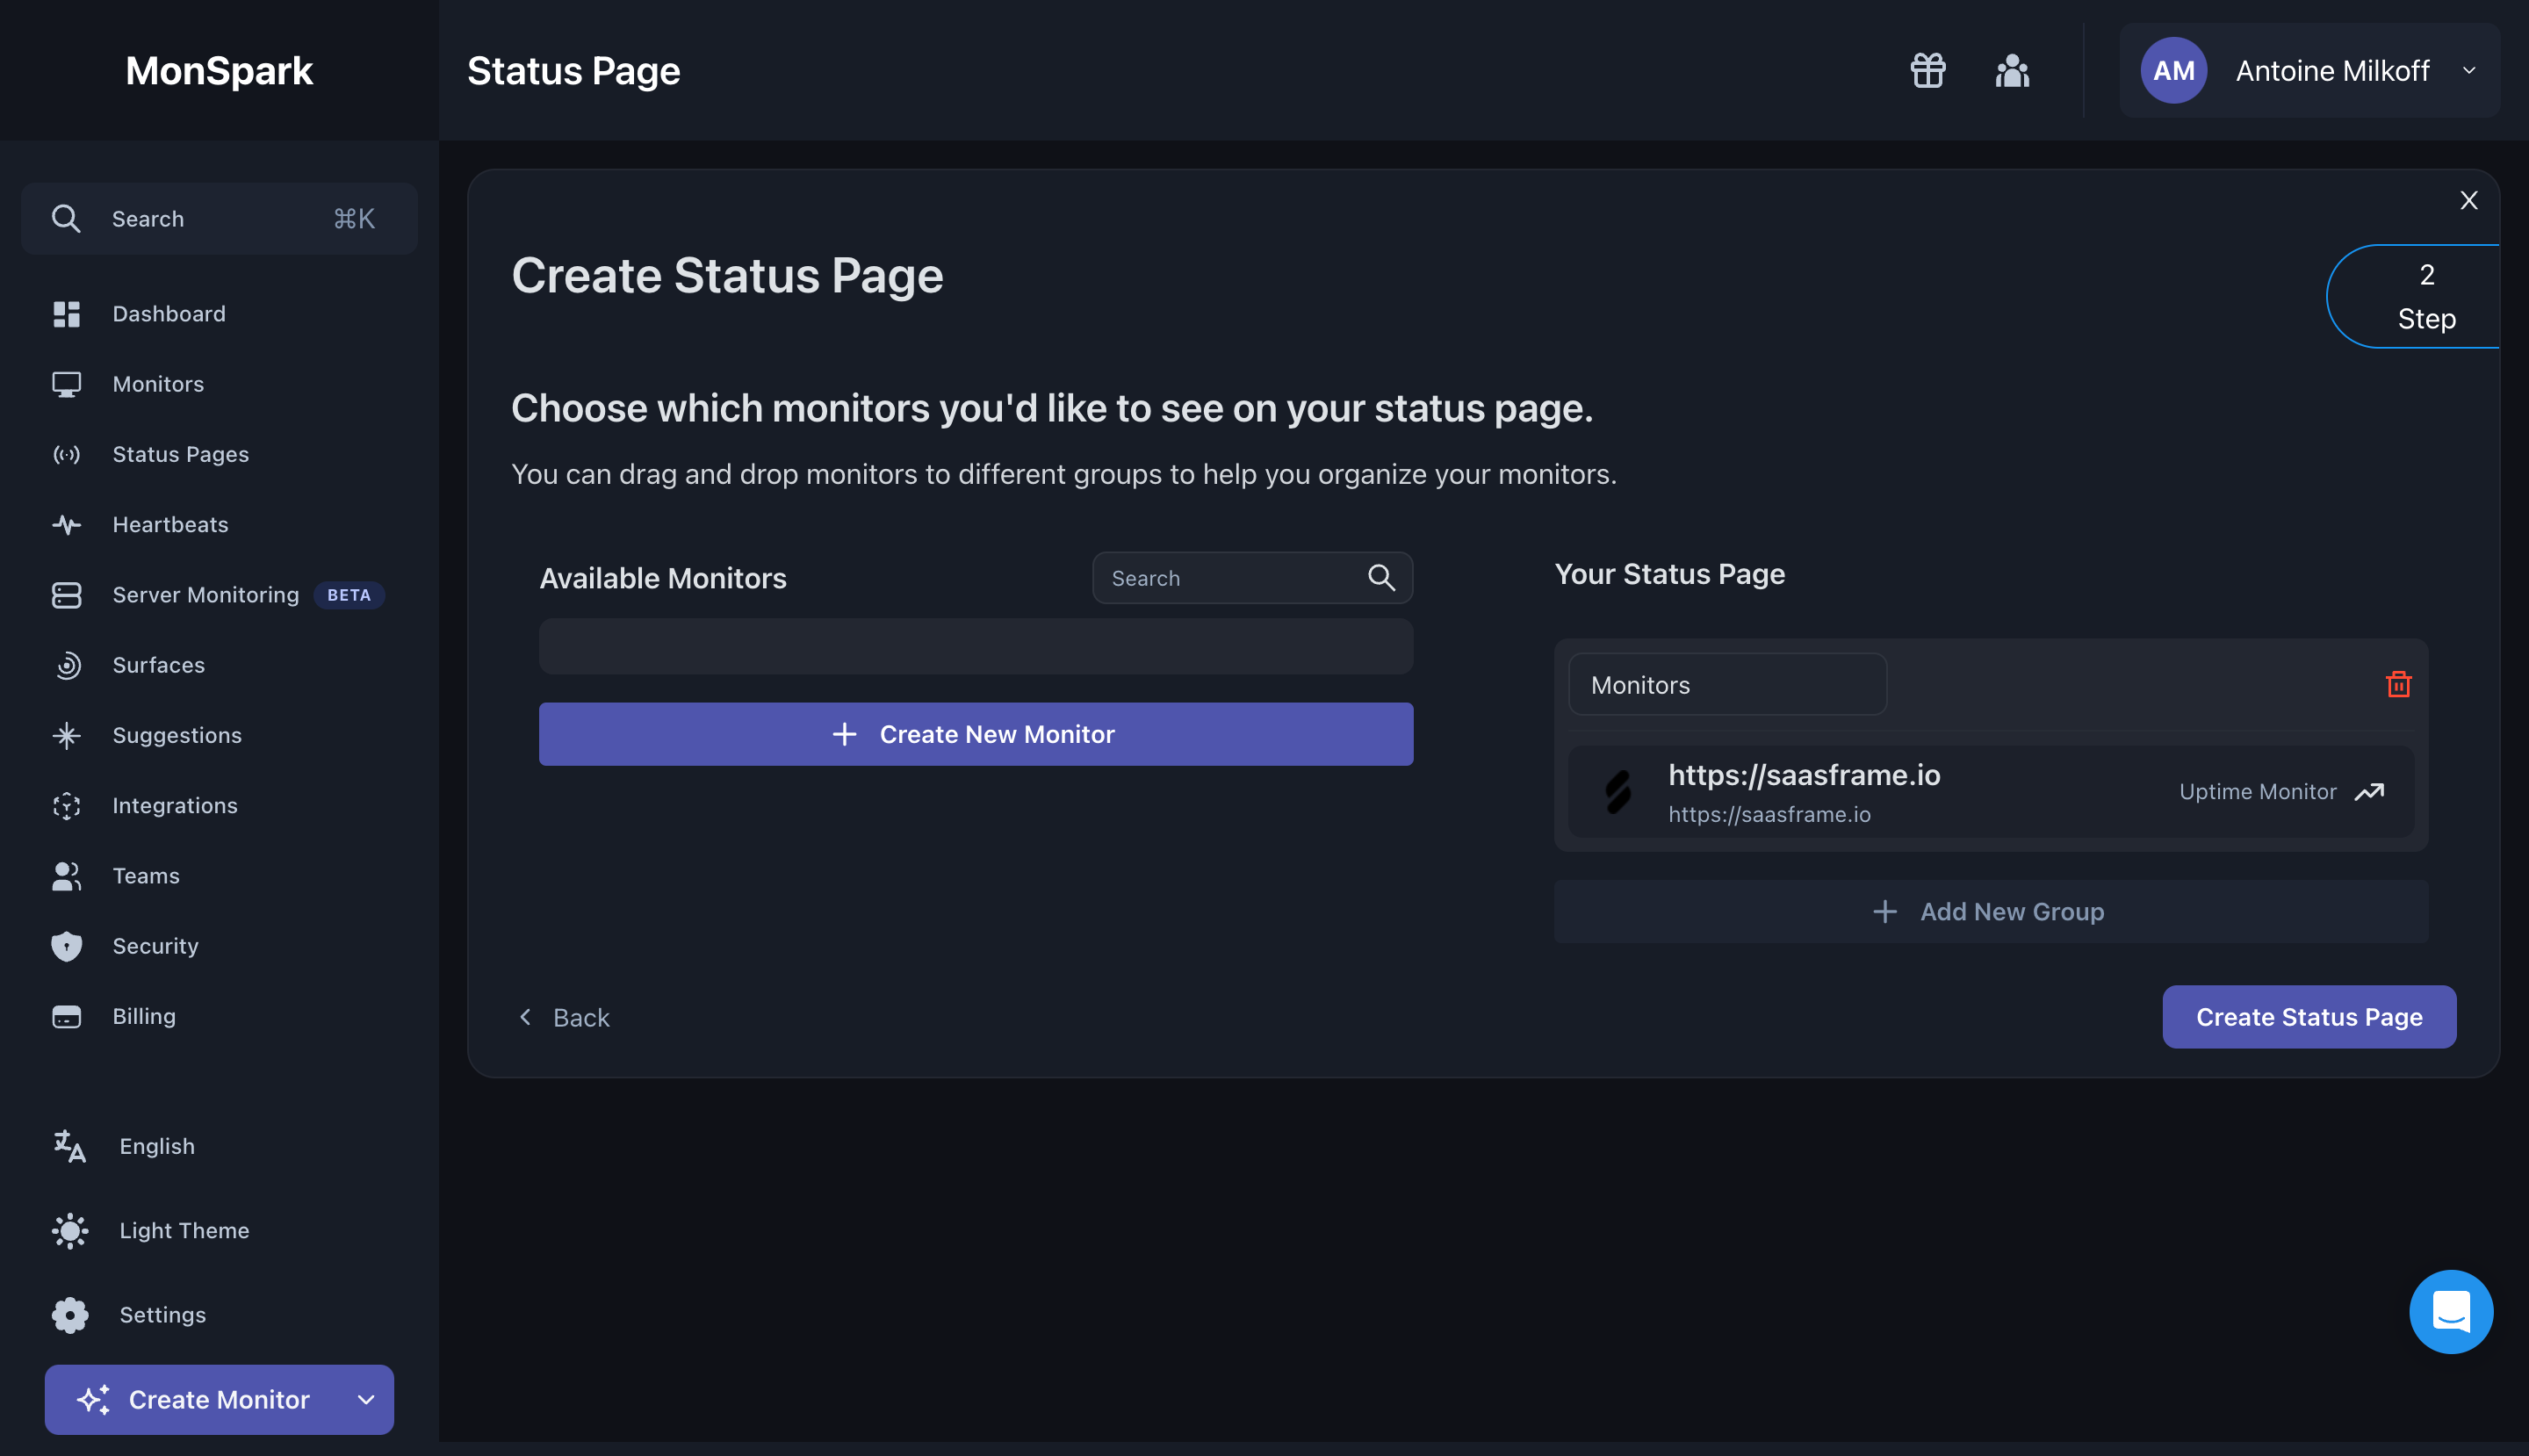The image size is (2529, 1456).
Task: Select the https://saasframe.io monitor row
Action: (x=1991, y=792)
